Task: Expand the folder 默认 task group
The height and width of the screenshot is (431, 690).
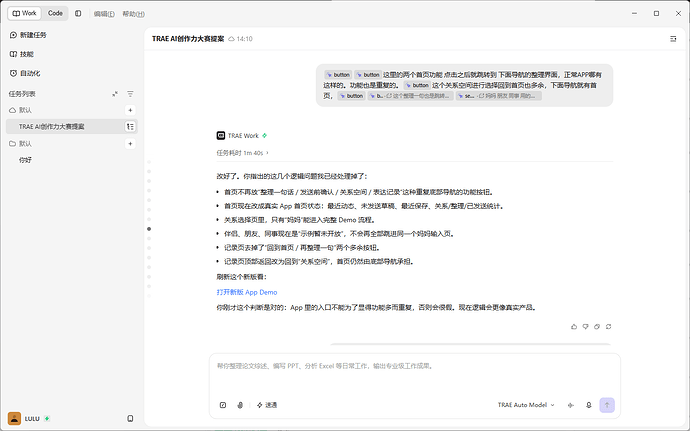Action: [21, 144]
